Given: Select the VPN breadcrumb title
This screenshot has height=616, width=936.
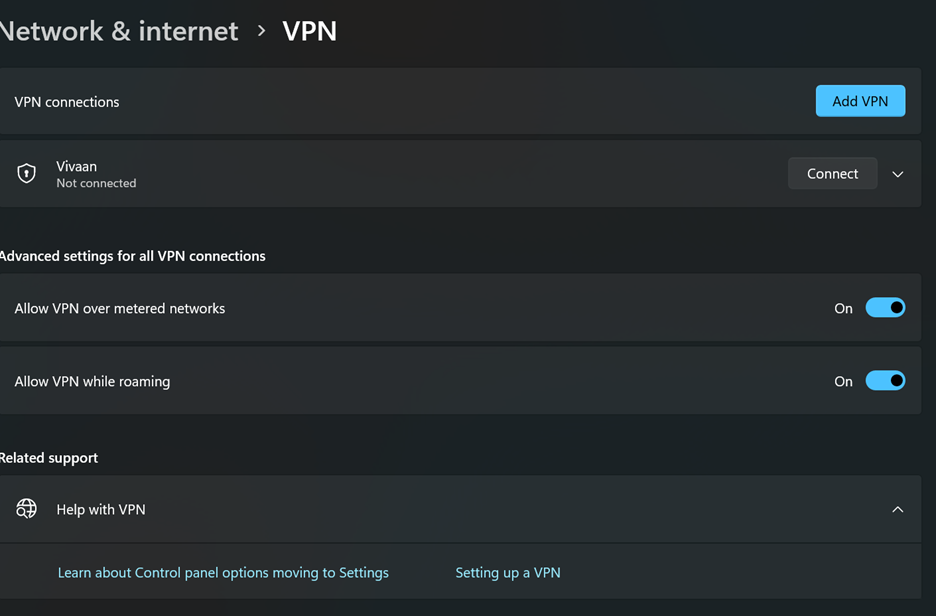Looking at the screenshot, I should tap(310, 31).
